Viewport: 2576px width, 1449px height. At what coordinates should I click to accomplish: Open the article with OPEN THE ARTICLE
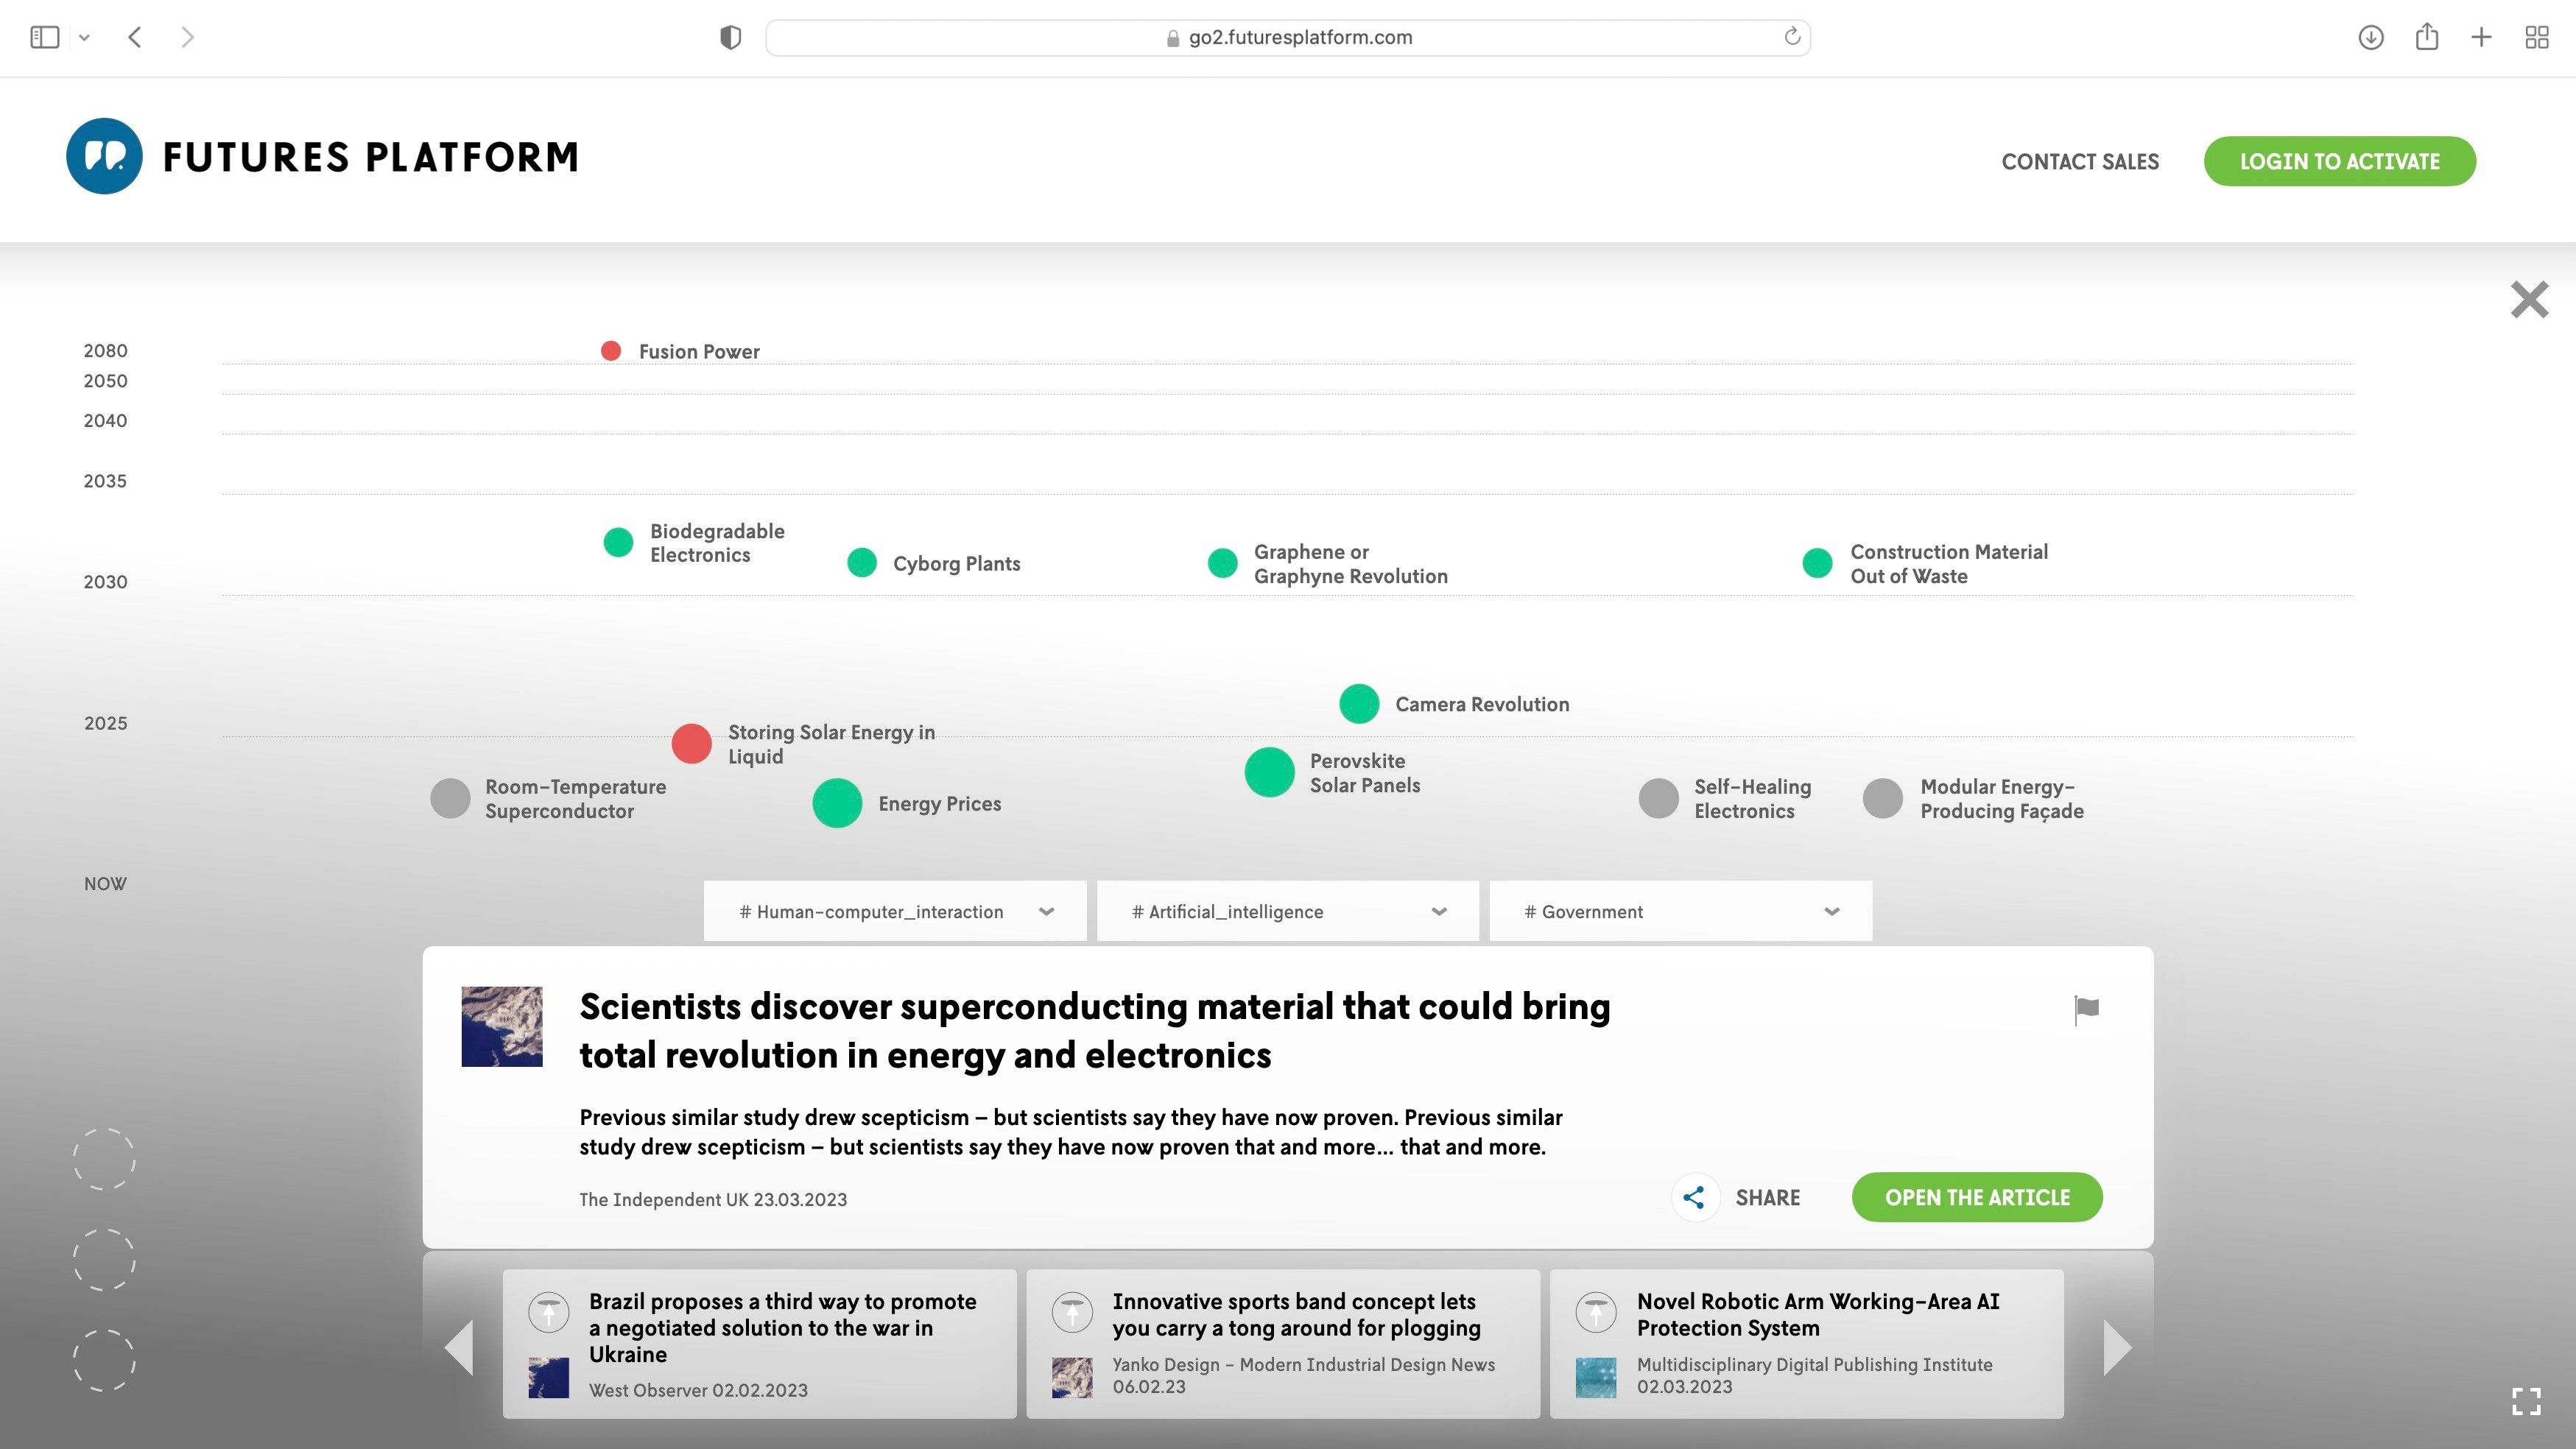[1976, 1197]
